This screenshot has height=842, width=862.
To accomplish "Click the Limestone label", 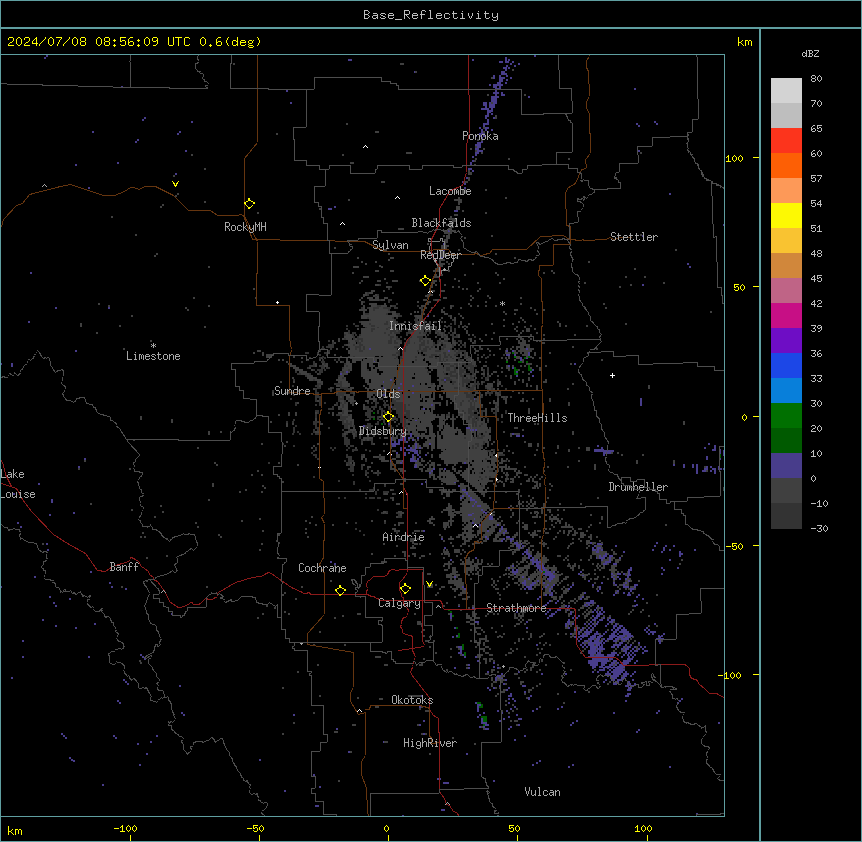I will coord(153,356).
